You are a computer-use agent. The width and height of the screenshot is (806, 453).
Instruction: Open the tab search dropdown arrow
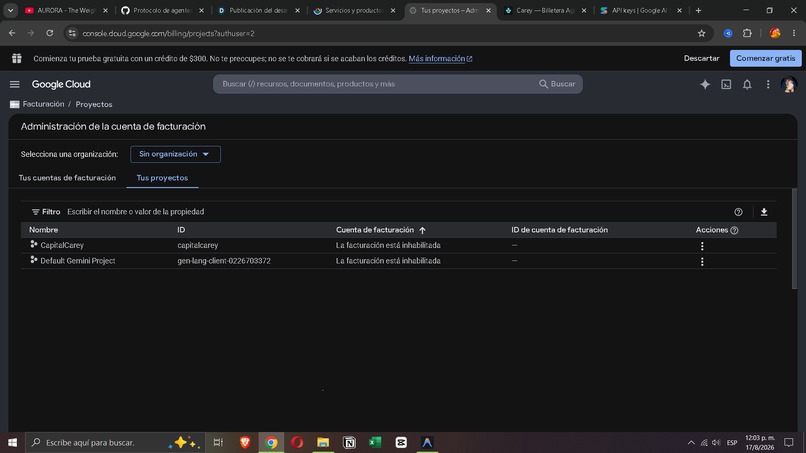[x=10, y=10]
